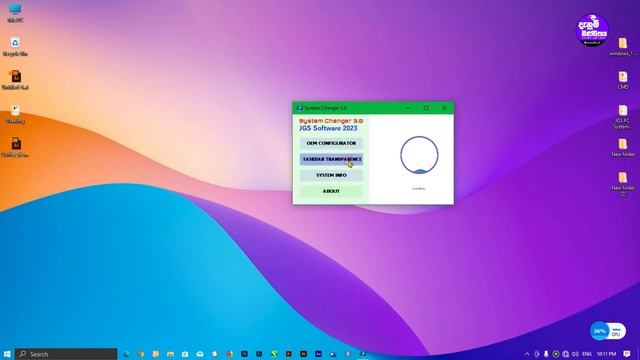Open Microsoft Store from the taskbar
The height and width of the screenshot is (360, 640).
point(185,354)
